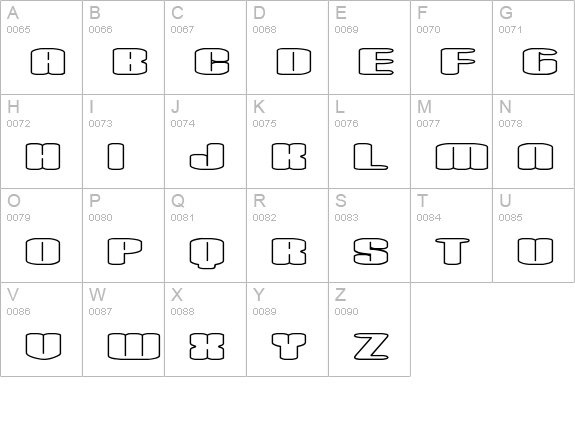Image resolution: width=575 pixels, height=421 pixels.
Task: Select the F glyph cell 0070
Action: tap(452, 47)
